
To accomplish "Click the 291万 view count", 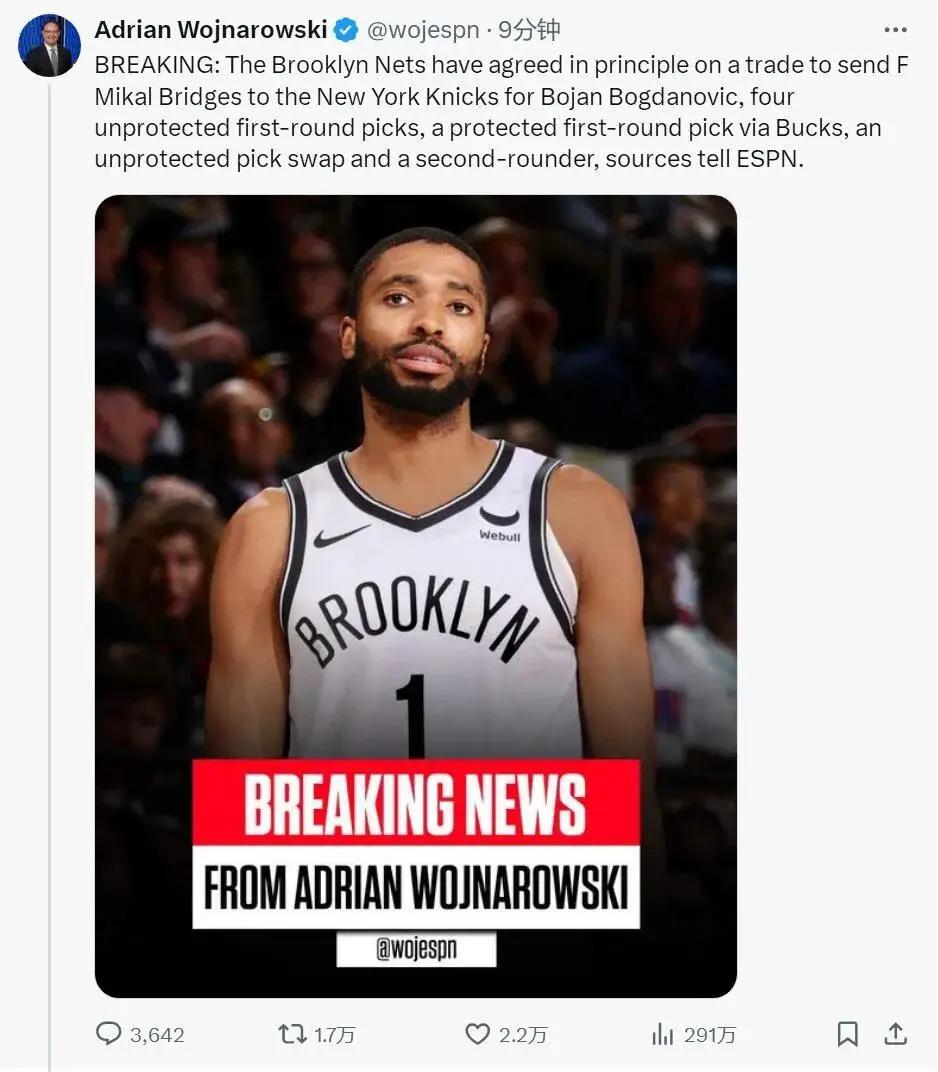I will click(710, 1035).
